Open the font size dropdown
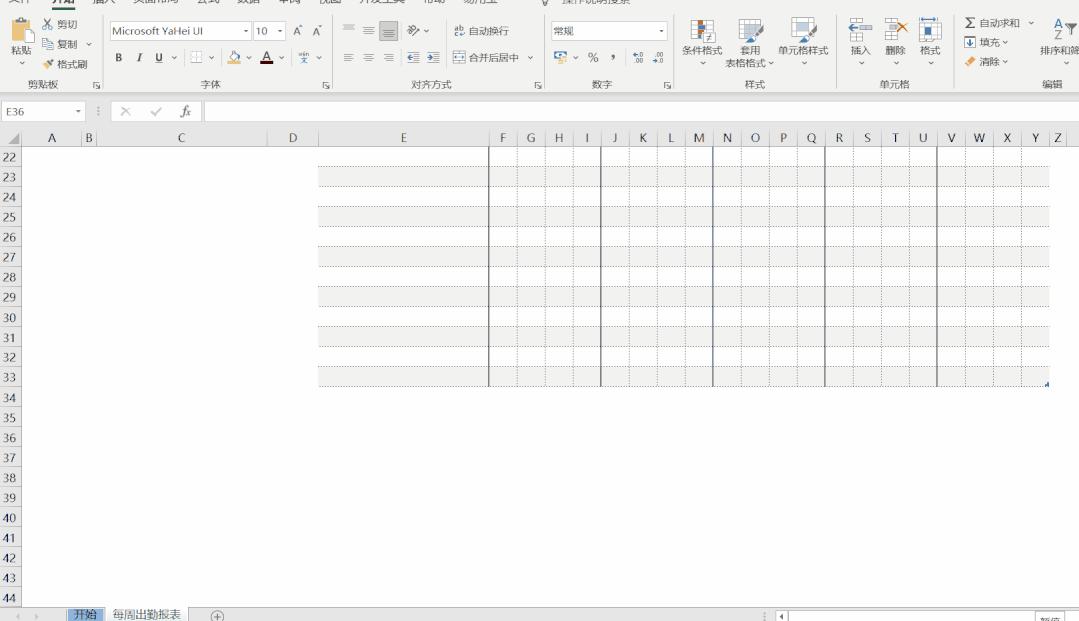 tap(280, 31)
